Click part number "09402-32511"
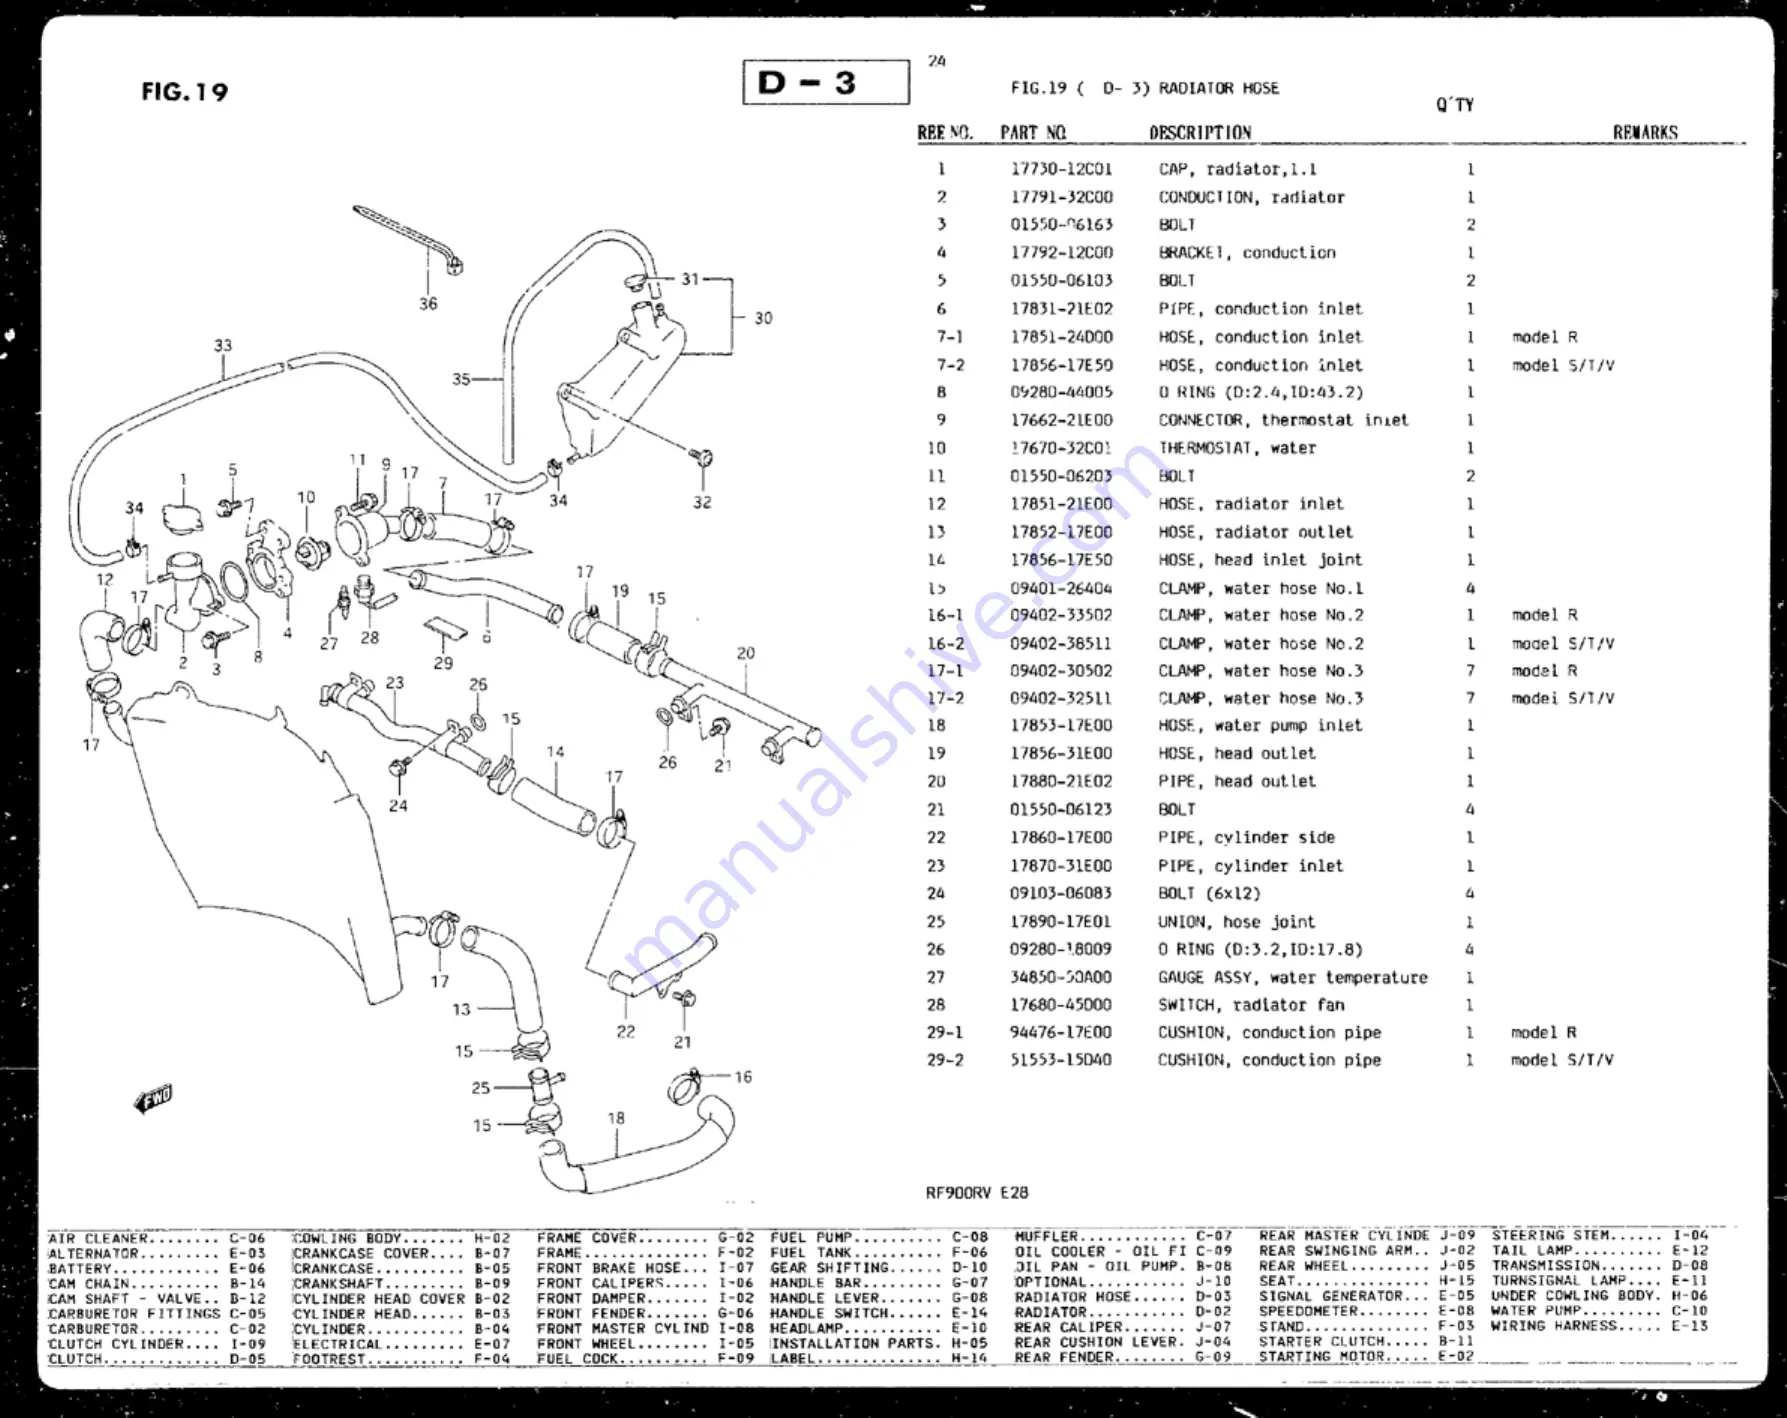Viewport: 1787px width, 1418px height. click(x=1060, y=698)
